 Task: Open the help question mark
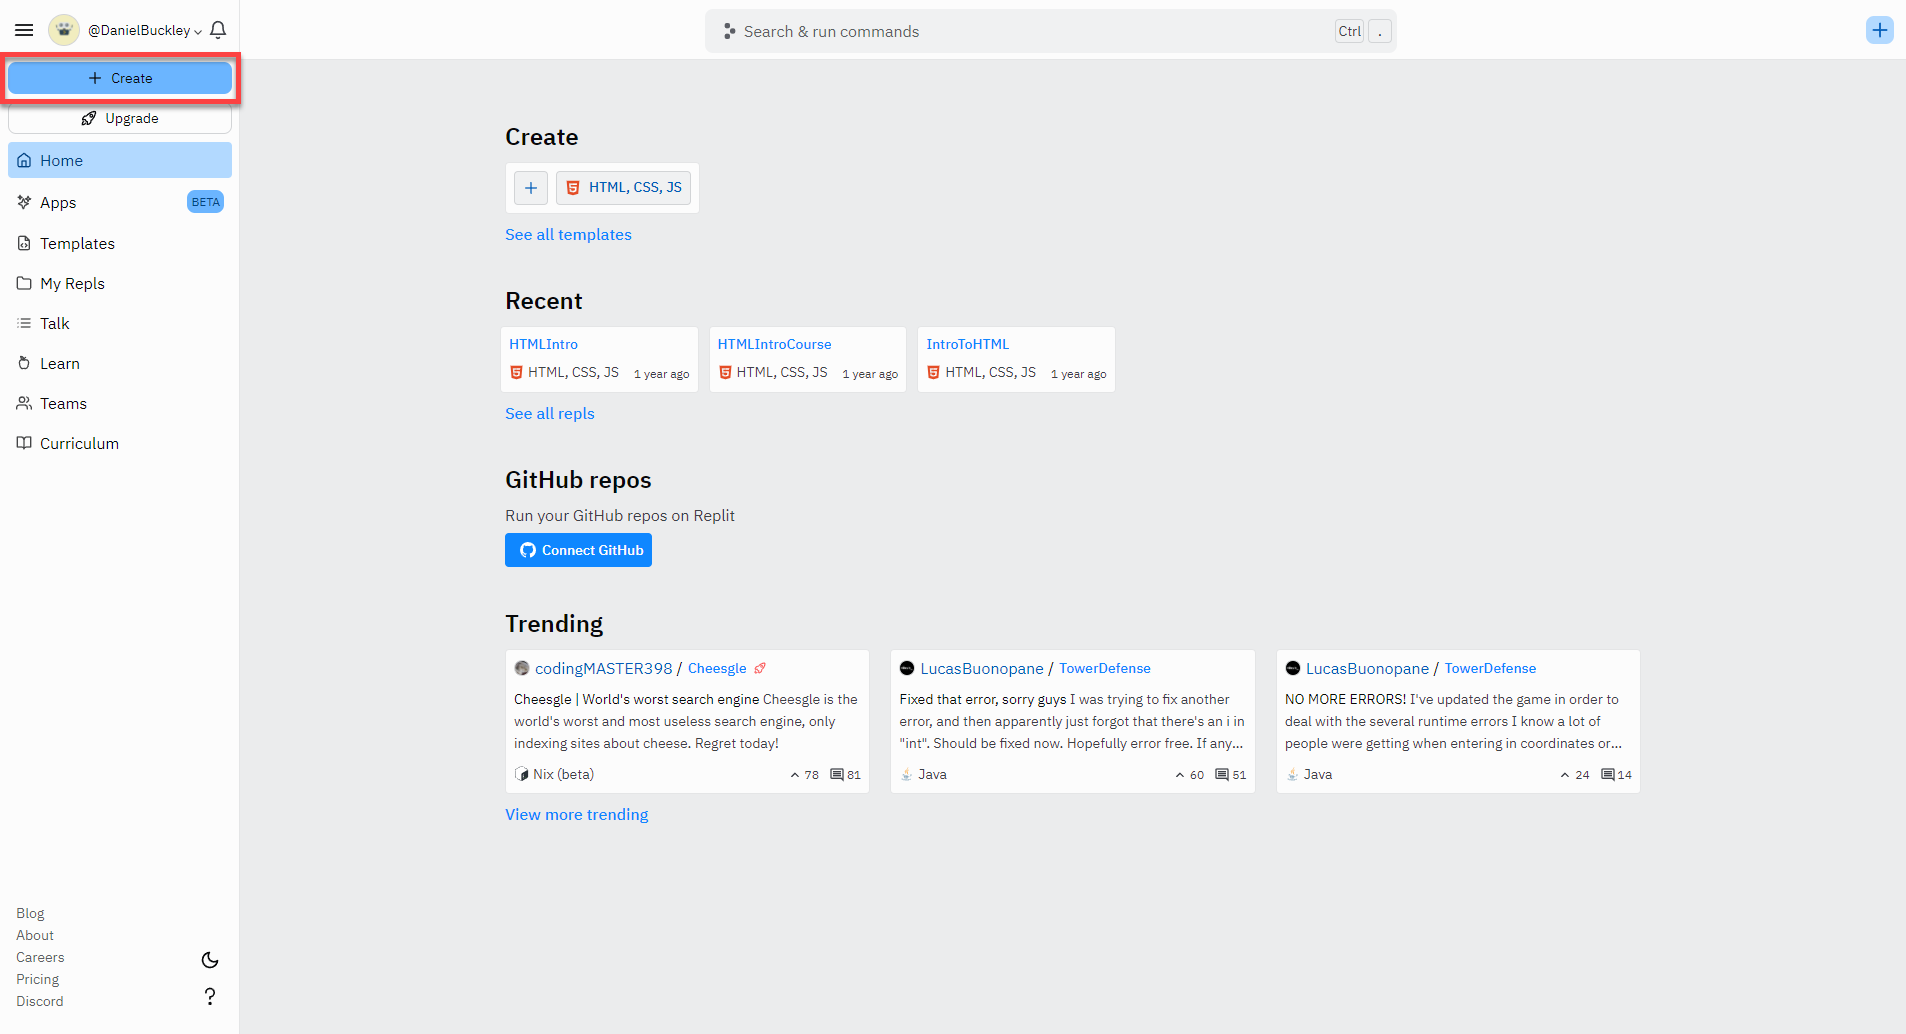point(210,996)
